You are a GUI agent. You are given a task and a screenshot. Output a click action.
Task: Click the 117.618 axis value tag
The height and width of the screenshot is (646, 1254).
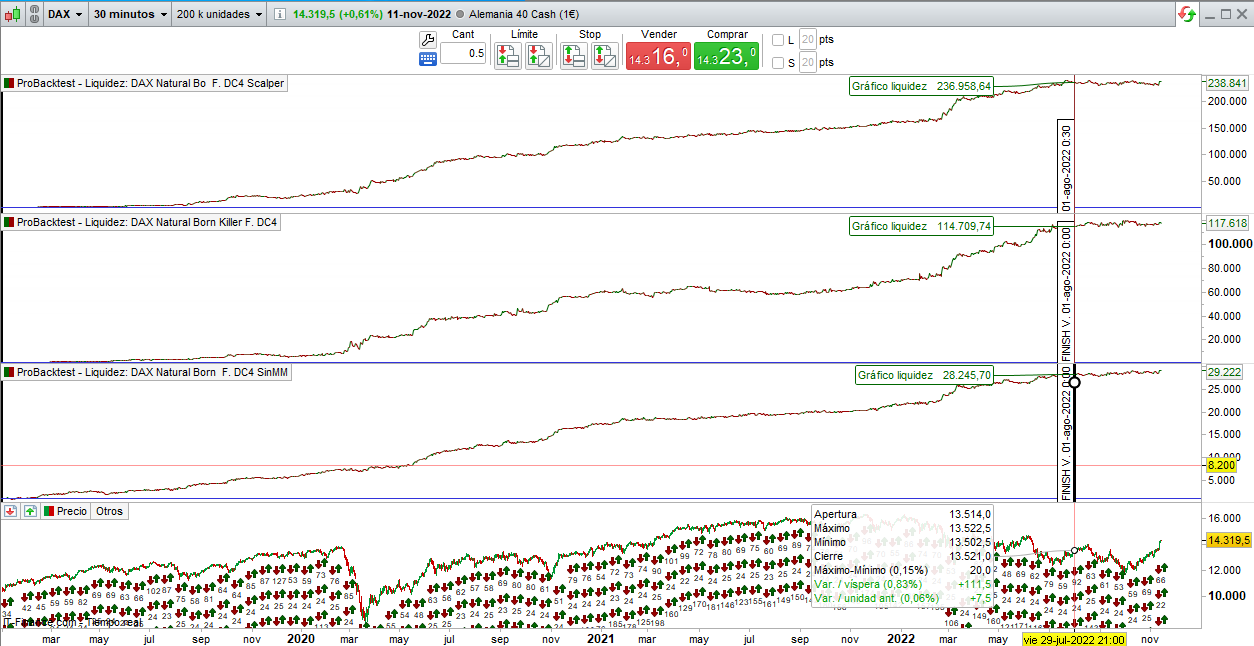[x=1227, y=223]
